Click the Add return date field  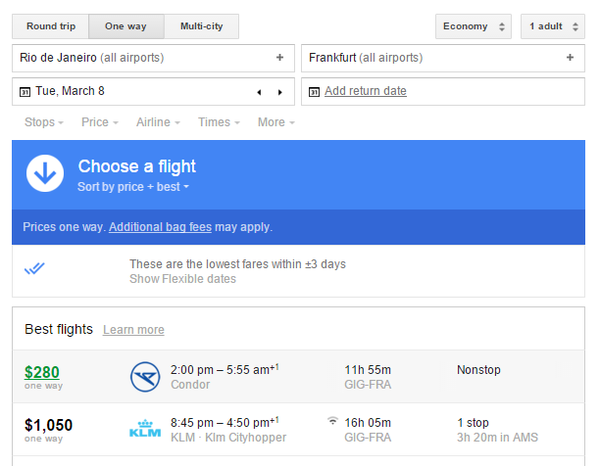coord(365,91)
